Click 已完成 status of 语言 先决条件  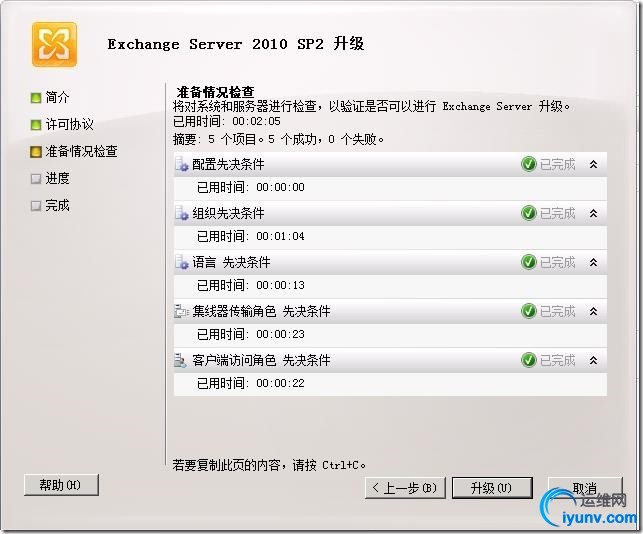[x=558, y=262]
